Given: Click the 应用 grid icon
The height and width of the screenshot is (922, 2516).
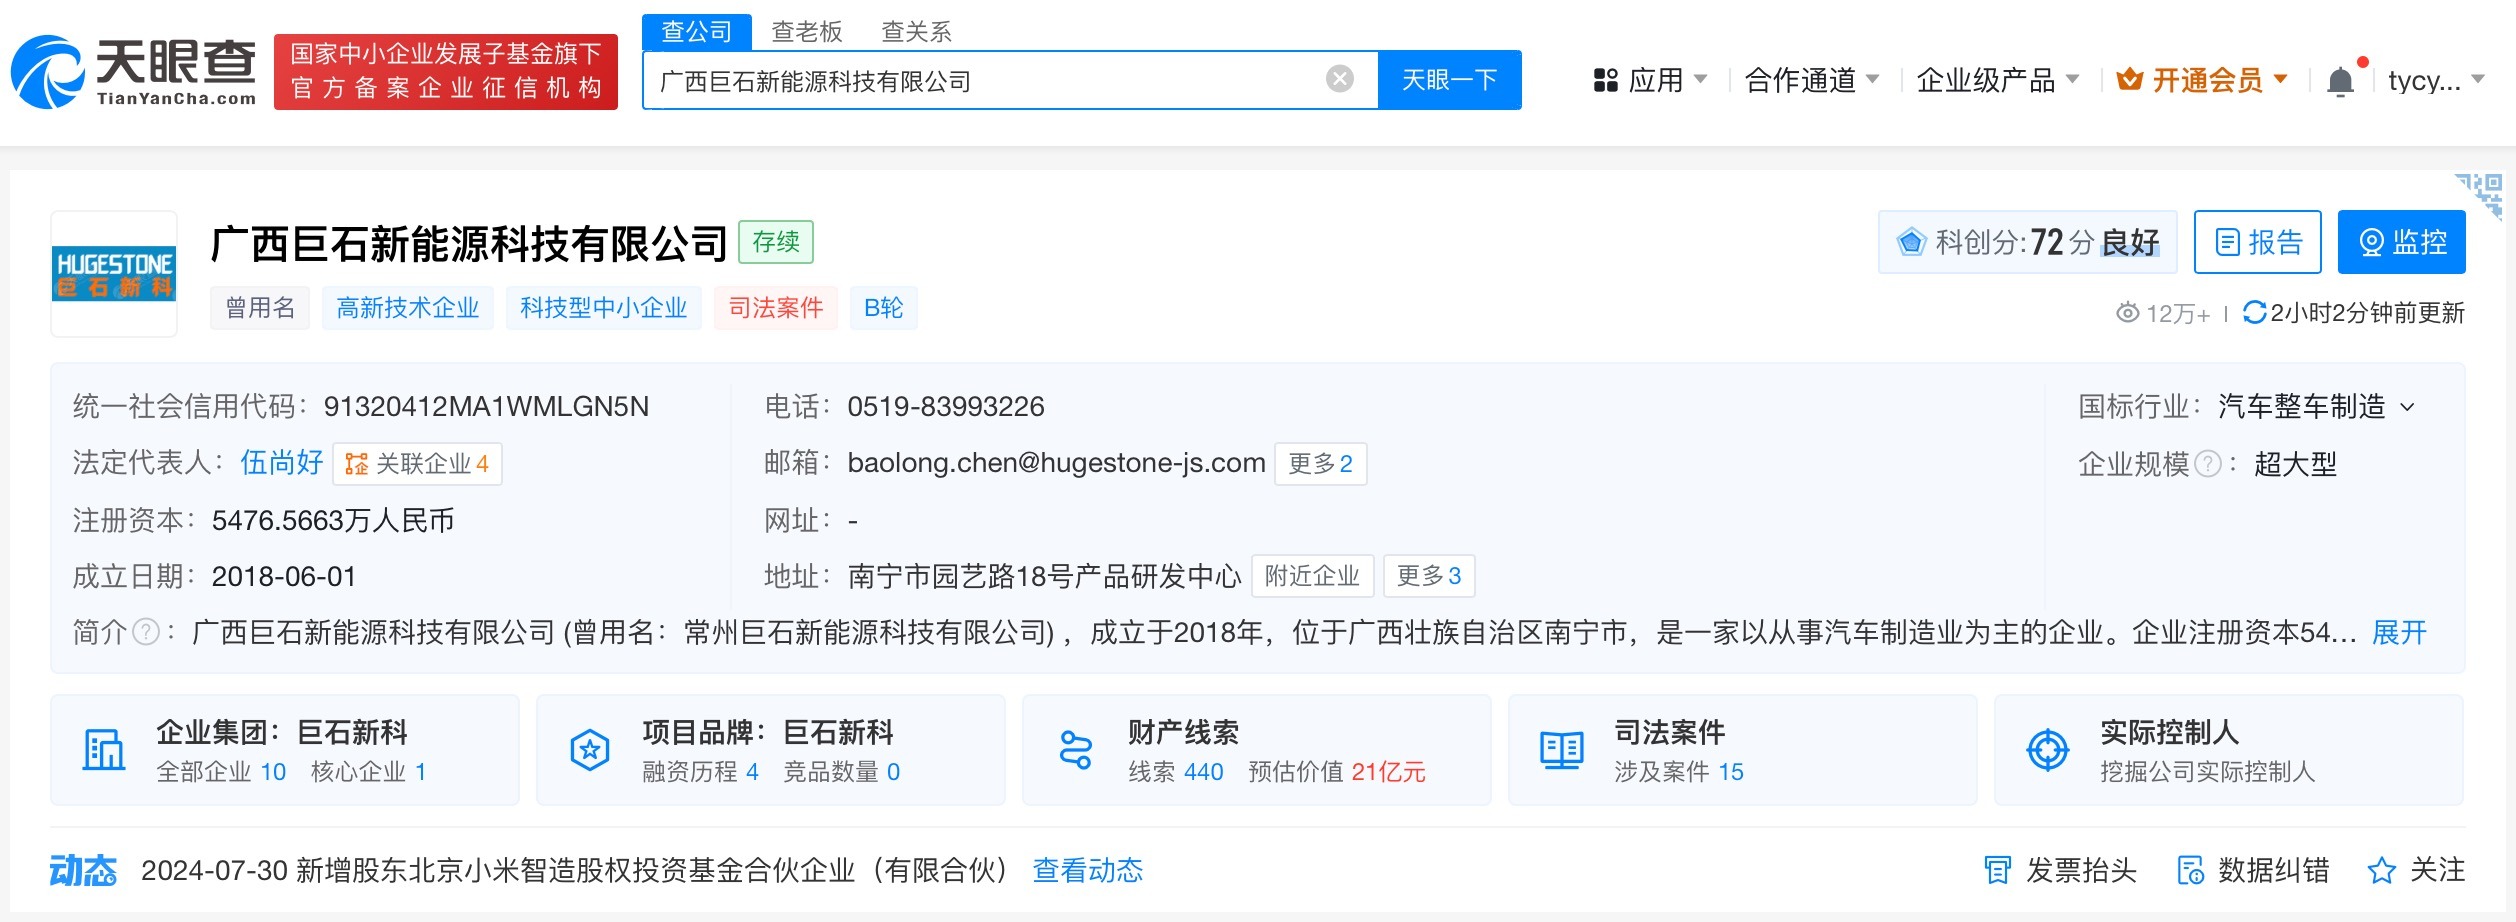Looking at the screenshot, I should (x=1605, y=80).
